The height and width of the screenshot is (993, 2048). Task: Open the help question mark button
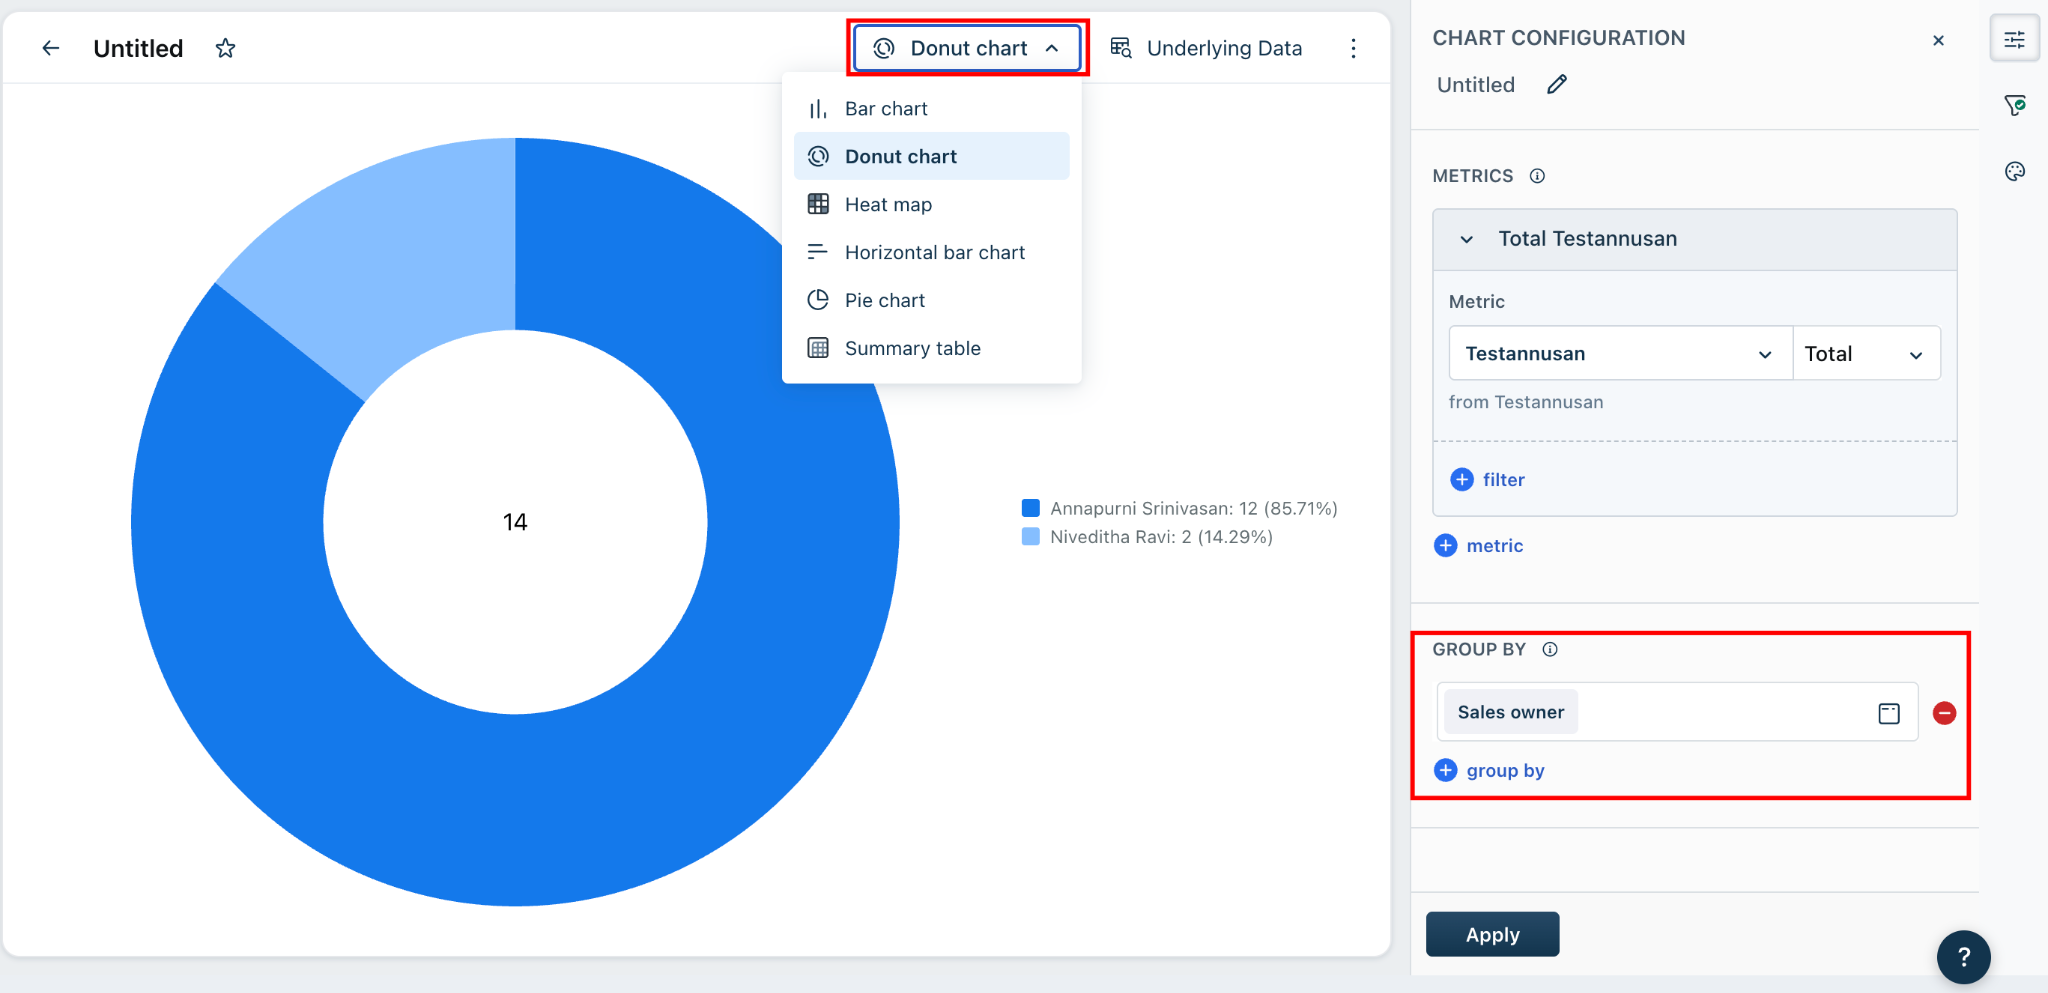[x=1963, y=957]
